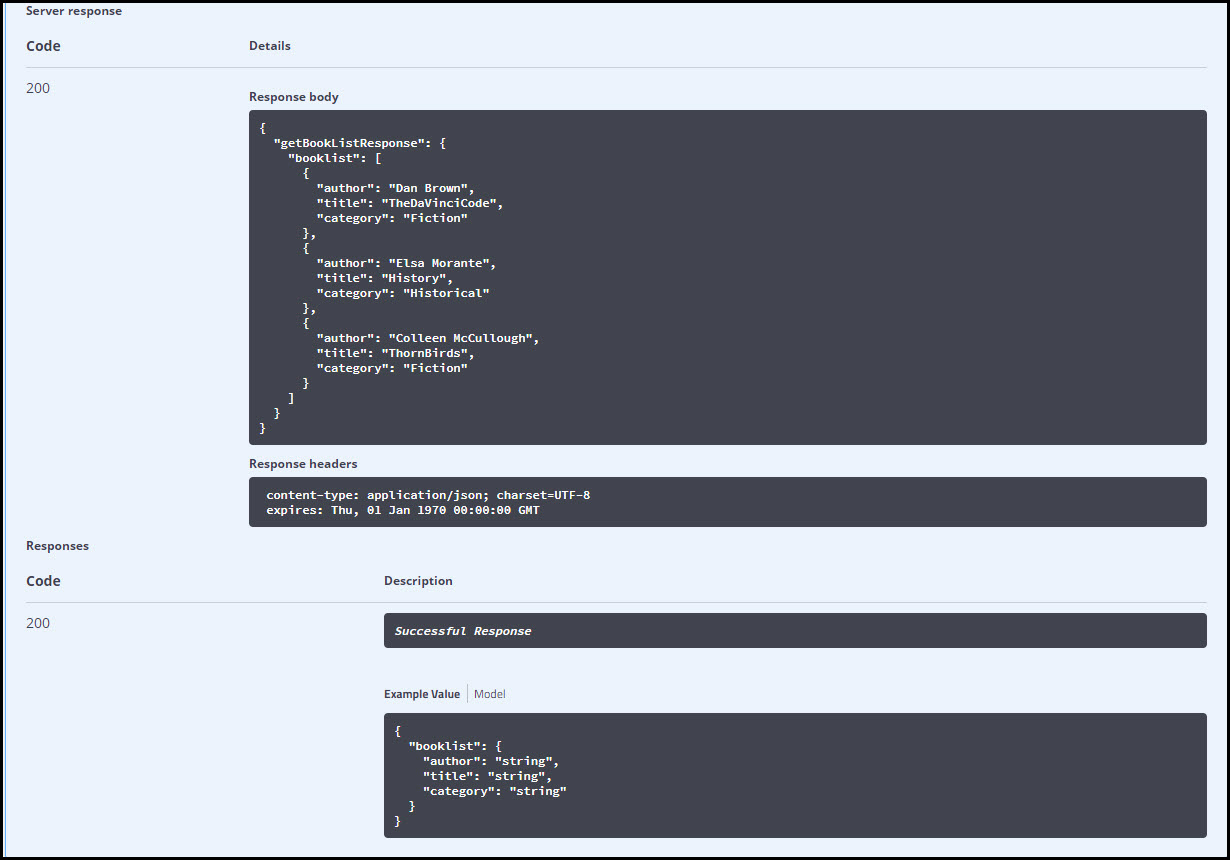Click the Description column header

pyautogui.click(x=417, y=581)
